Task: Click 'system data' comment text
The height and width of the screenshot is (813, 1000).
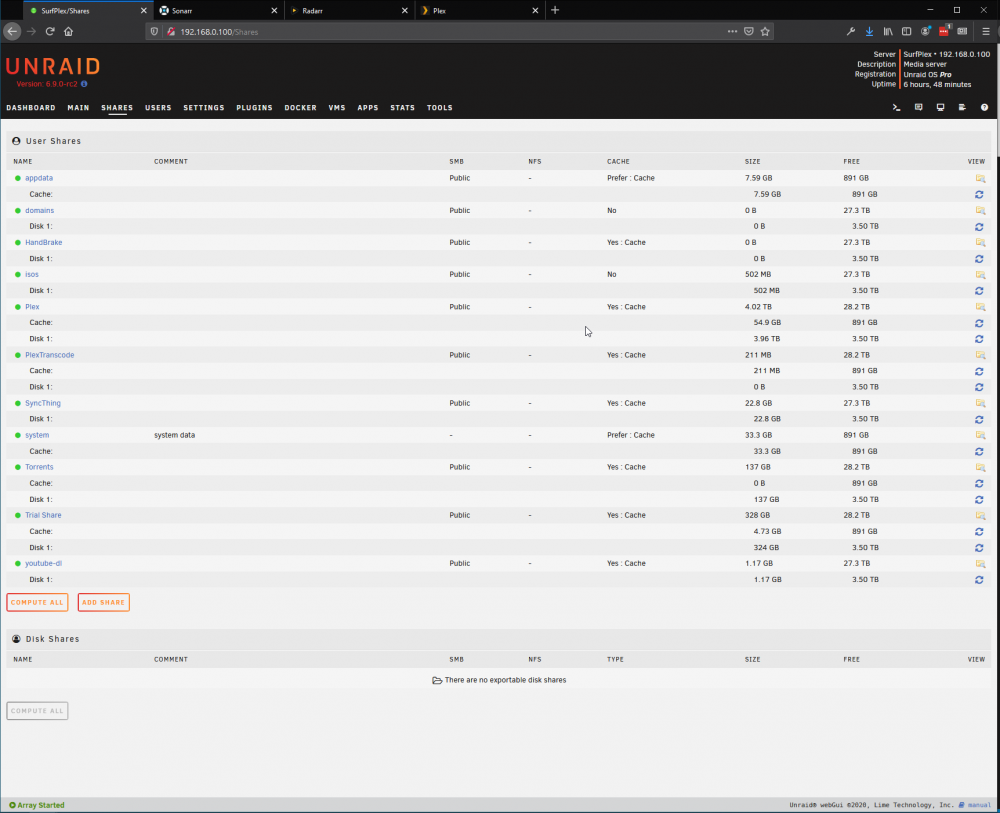Action: point(175,436)
